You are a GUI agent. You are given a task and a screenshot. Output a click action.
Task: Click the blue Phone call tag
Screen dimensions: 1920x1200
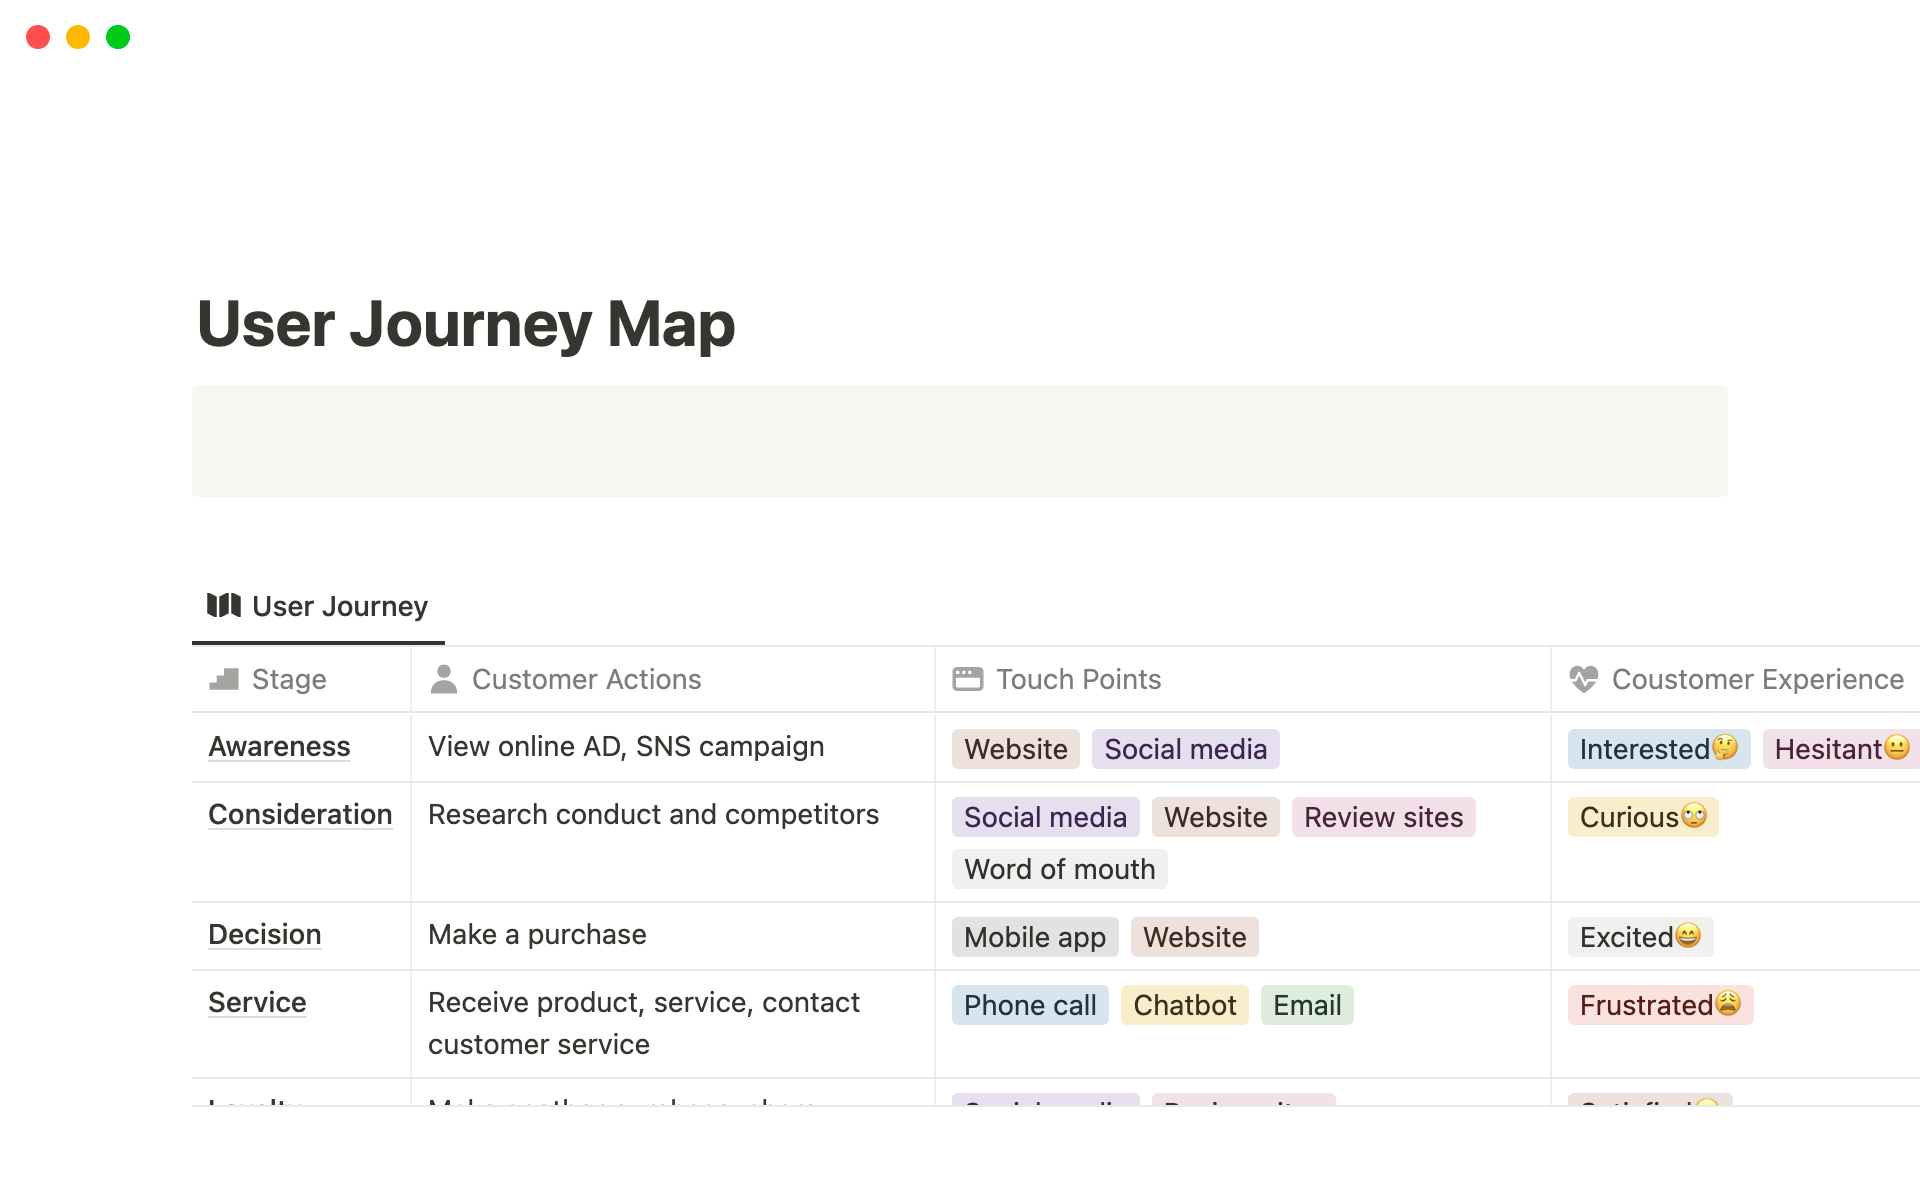[1030, 1005]
